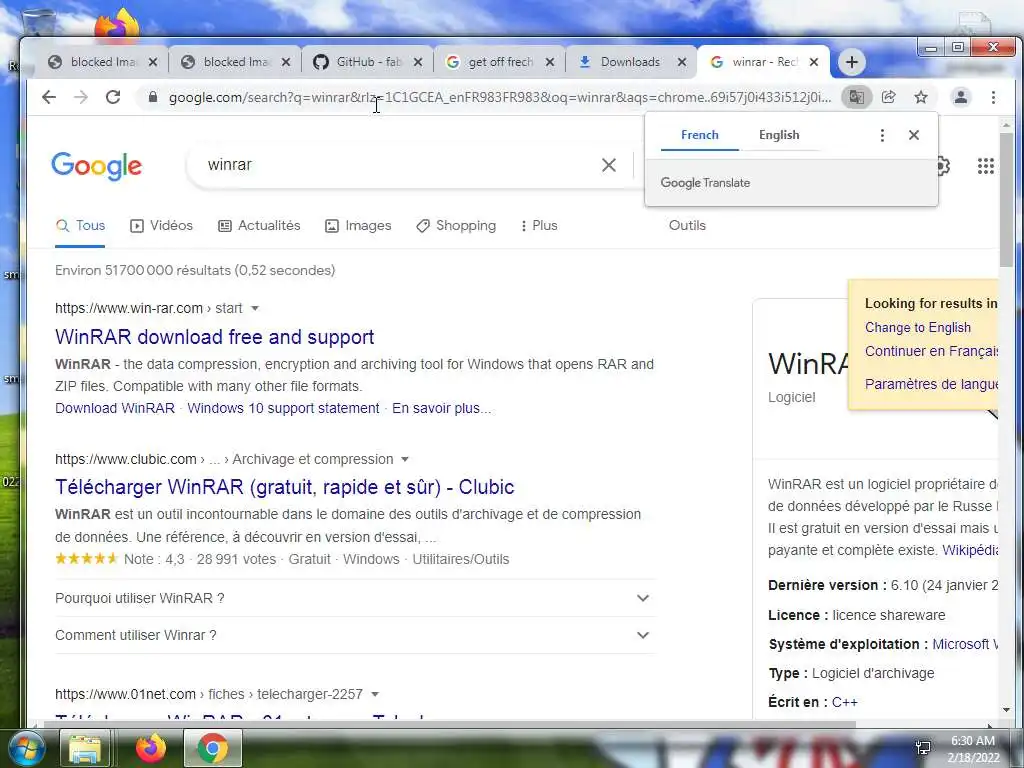The image size is (1024, 768).
Task: Click the forward navigation arrow
Action: (80, 97)
